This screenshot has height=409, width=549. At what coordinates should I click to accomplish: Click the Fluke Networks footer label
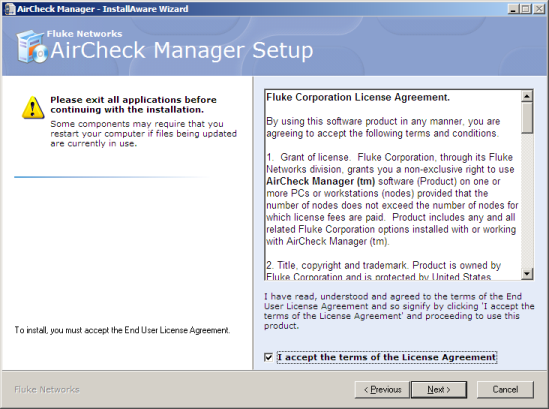[x=47, y=389]
